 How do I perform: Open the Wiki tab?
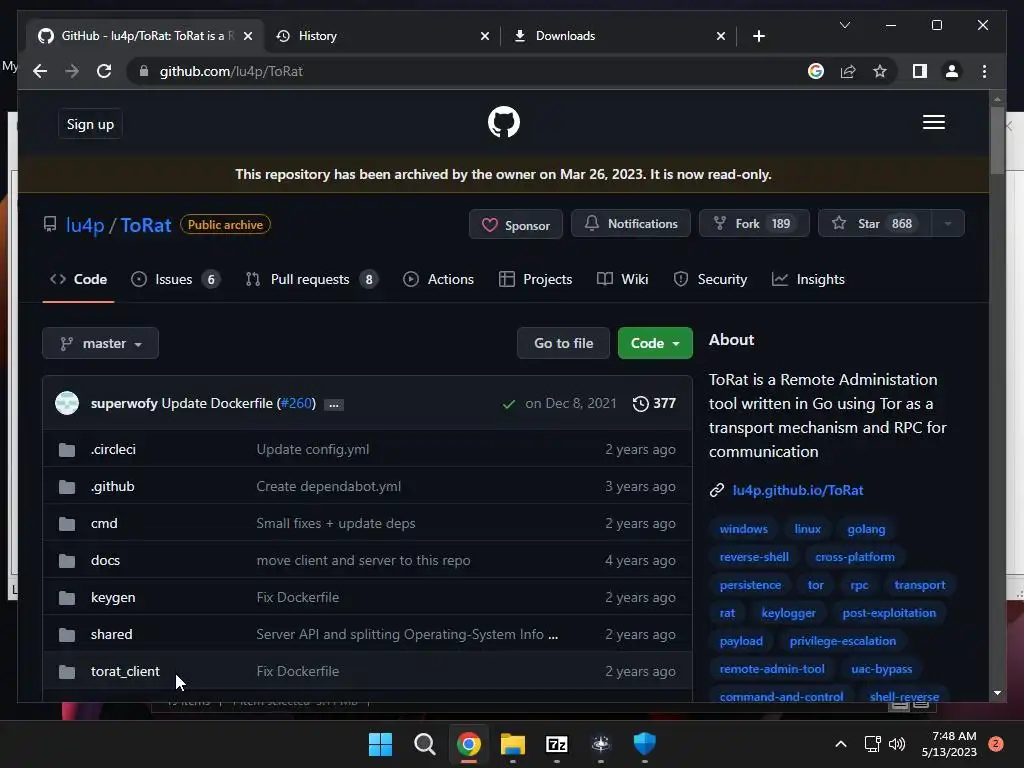pos(622,280)
